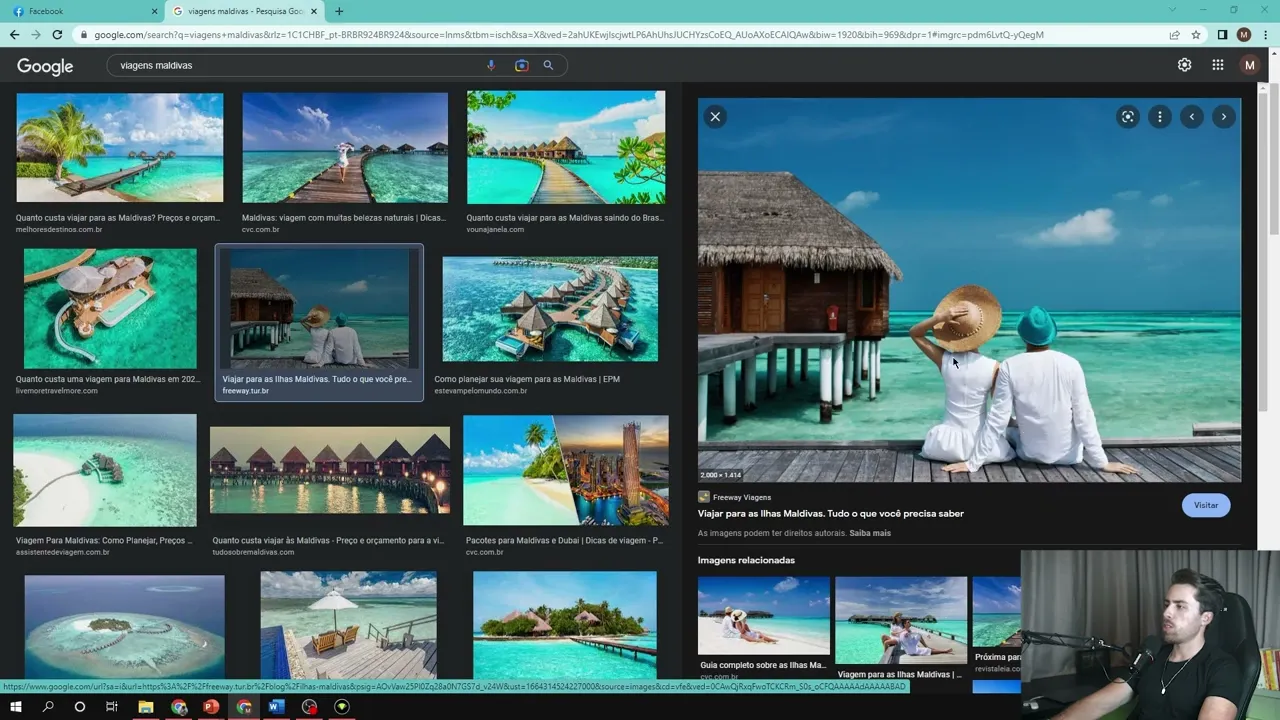Image resolution: width=1280 pixels, height=720 pixels.
Task: Click 'Como planejar sua viagem para as Maldivas' caption
Action: coord(527,380)
